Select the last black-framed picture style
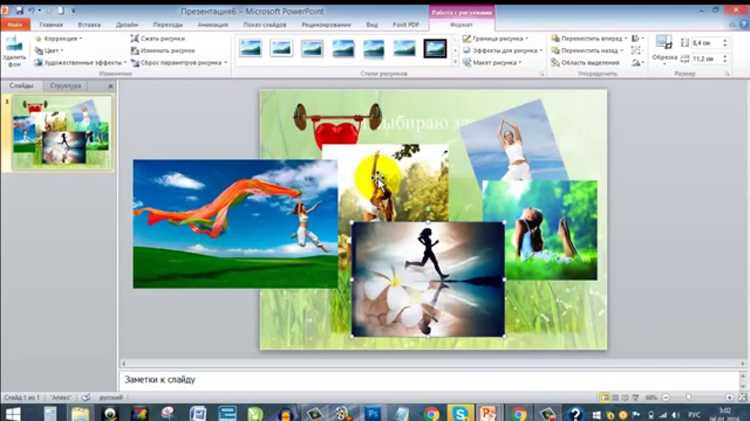Image resolution: width=750 pixels, height=421 pixels. 435,48
